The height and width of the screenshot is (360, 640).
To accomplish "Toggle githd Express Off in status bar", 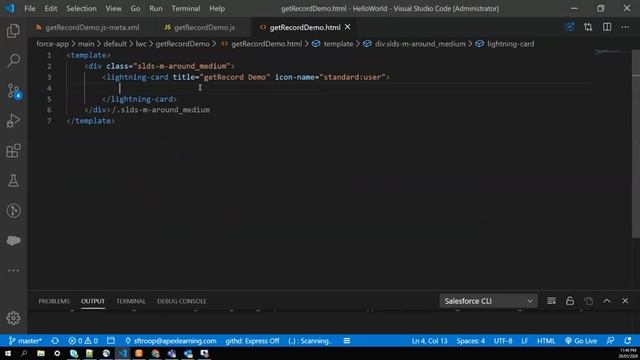I will [252, 341].
